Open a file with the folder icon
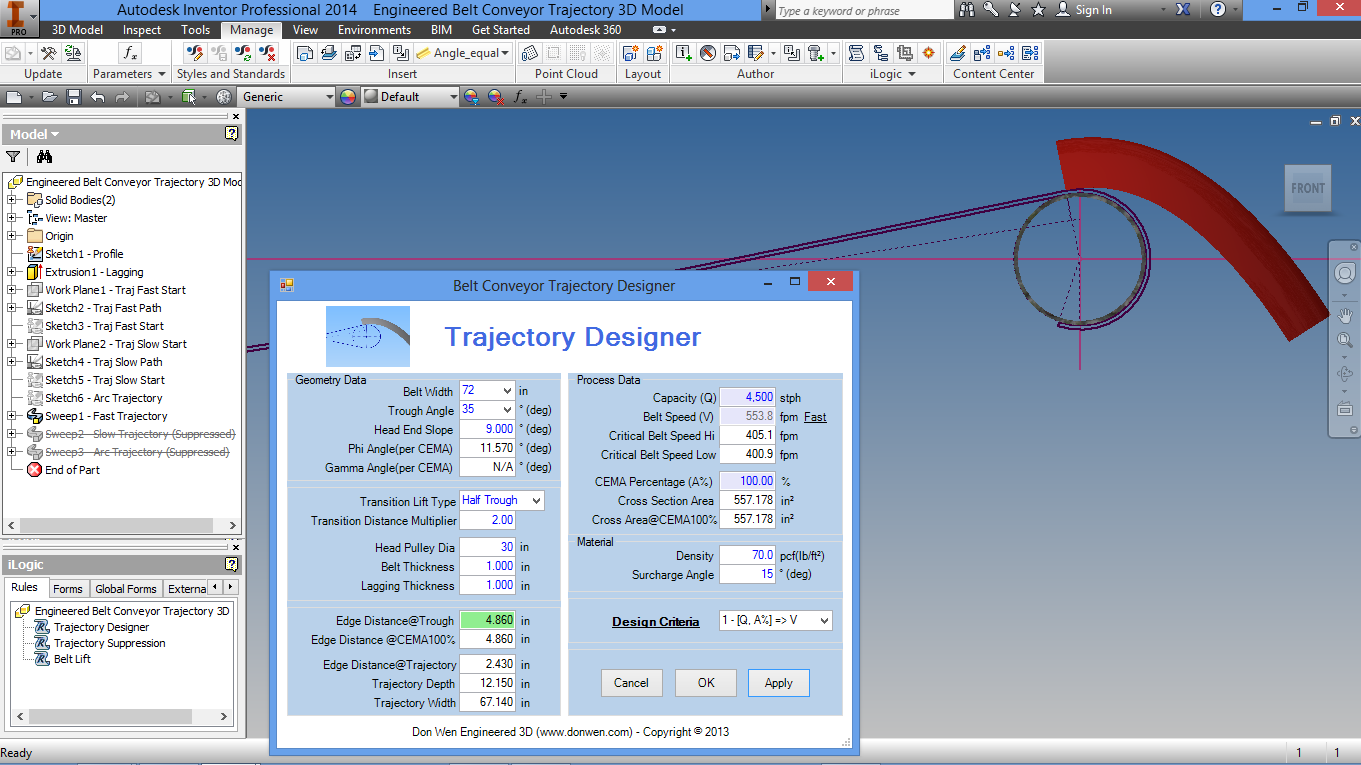The image size is (1361, 765). [x=49, y=97]
